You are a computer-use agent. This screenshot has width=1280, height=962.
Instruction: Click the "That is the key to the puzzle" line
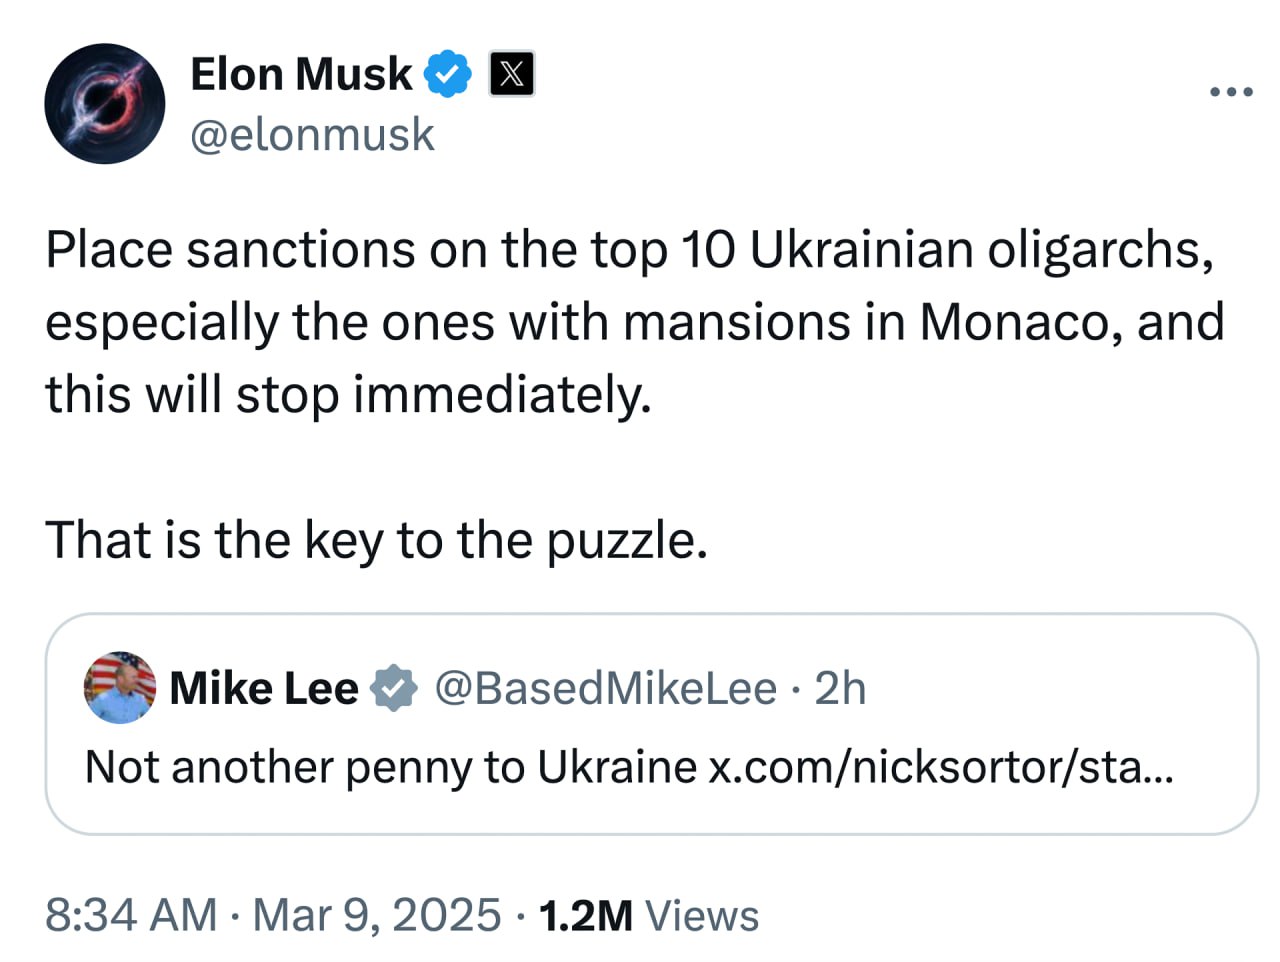pyautogui.click(x=376, y=540)
